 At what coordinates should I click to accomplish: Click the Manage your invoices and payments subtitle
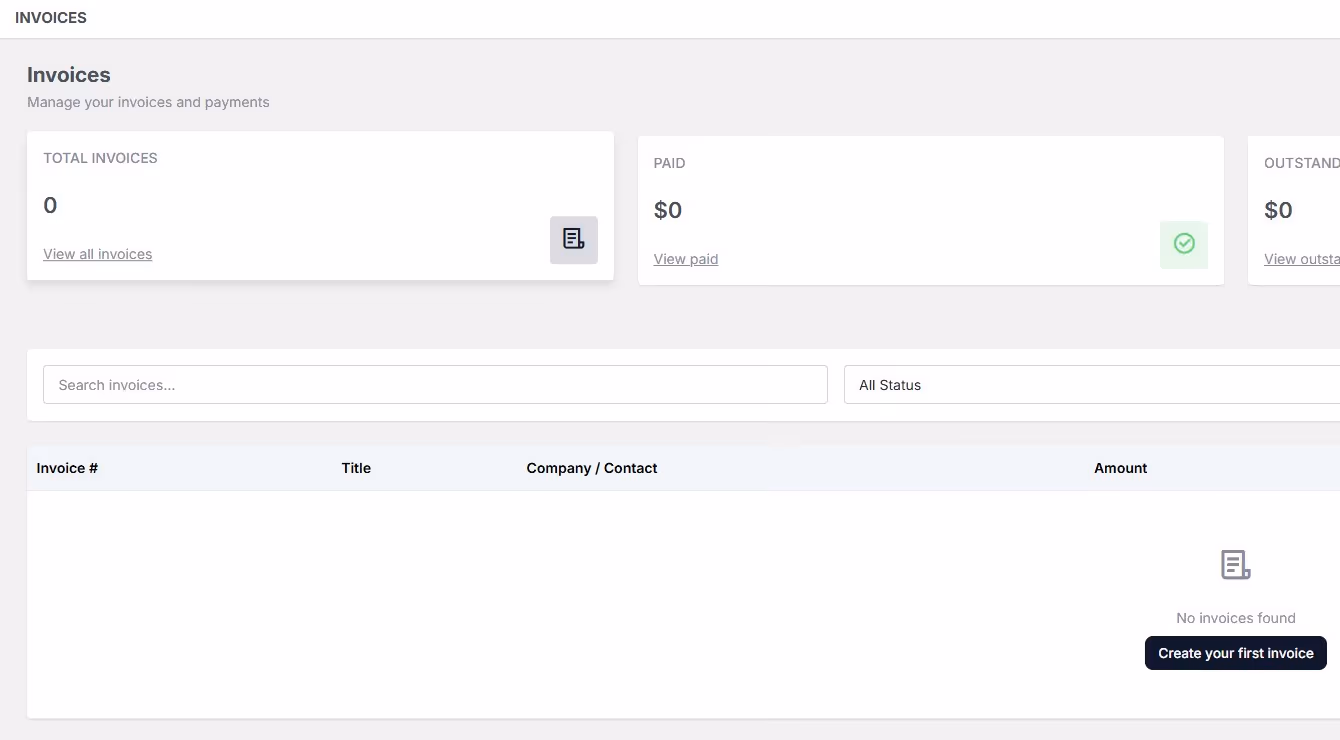tap(148, 102)
